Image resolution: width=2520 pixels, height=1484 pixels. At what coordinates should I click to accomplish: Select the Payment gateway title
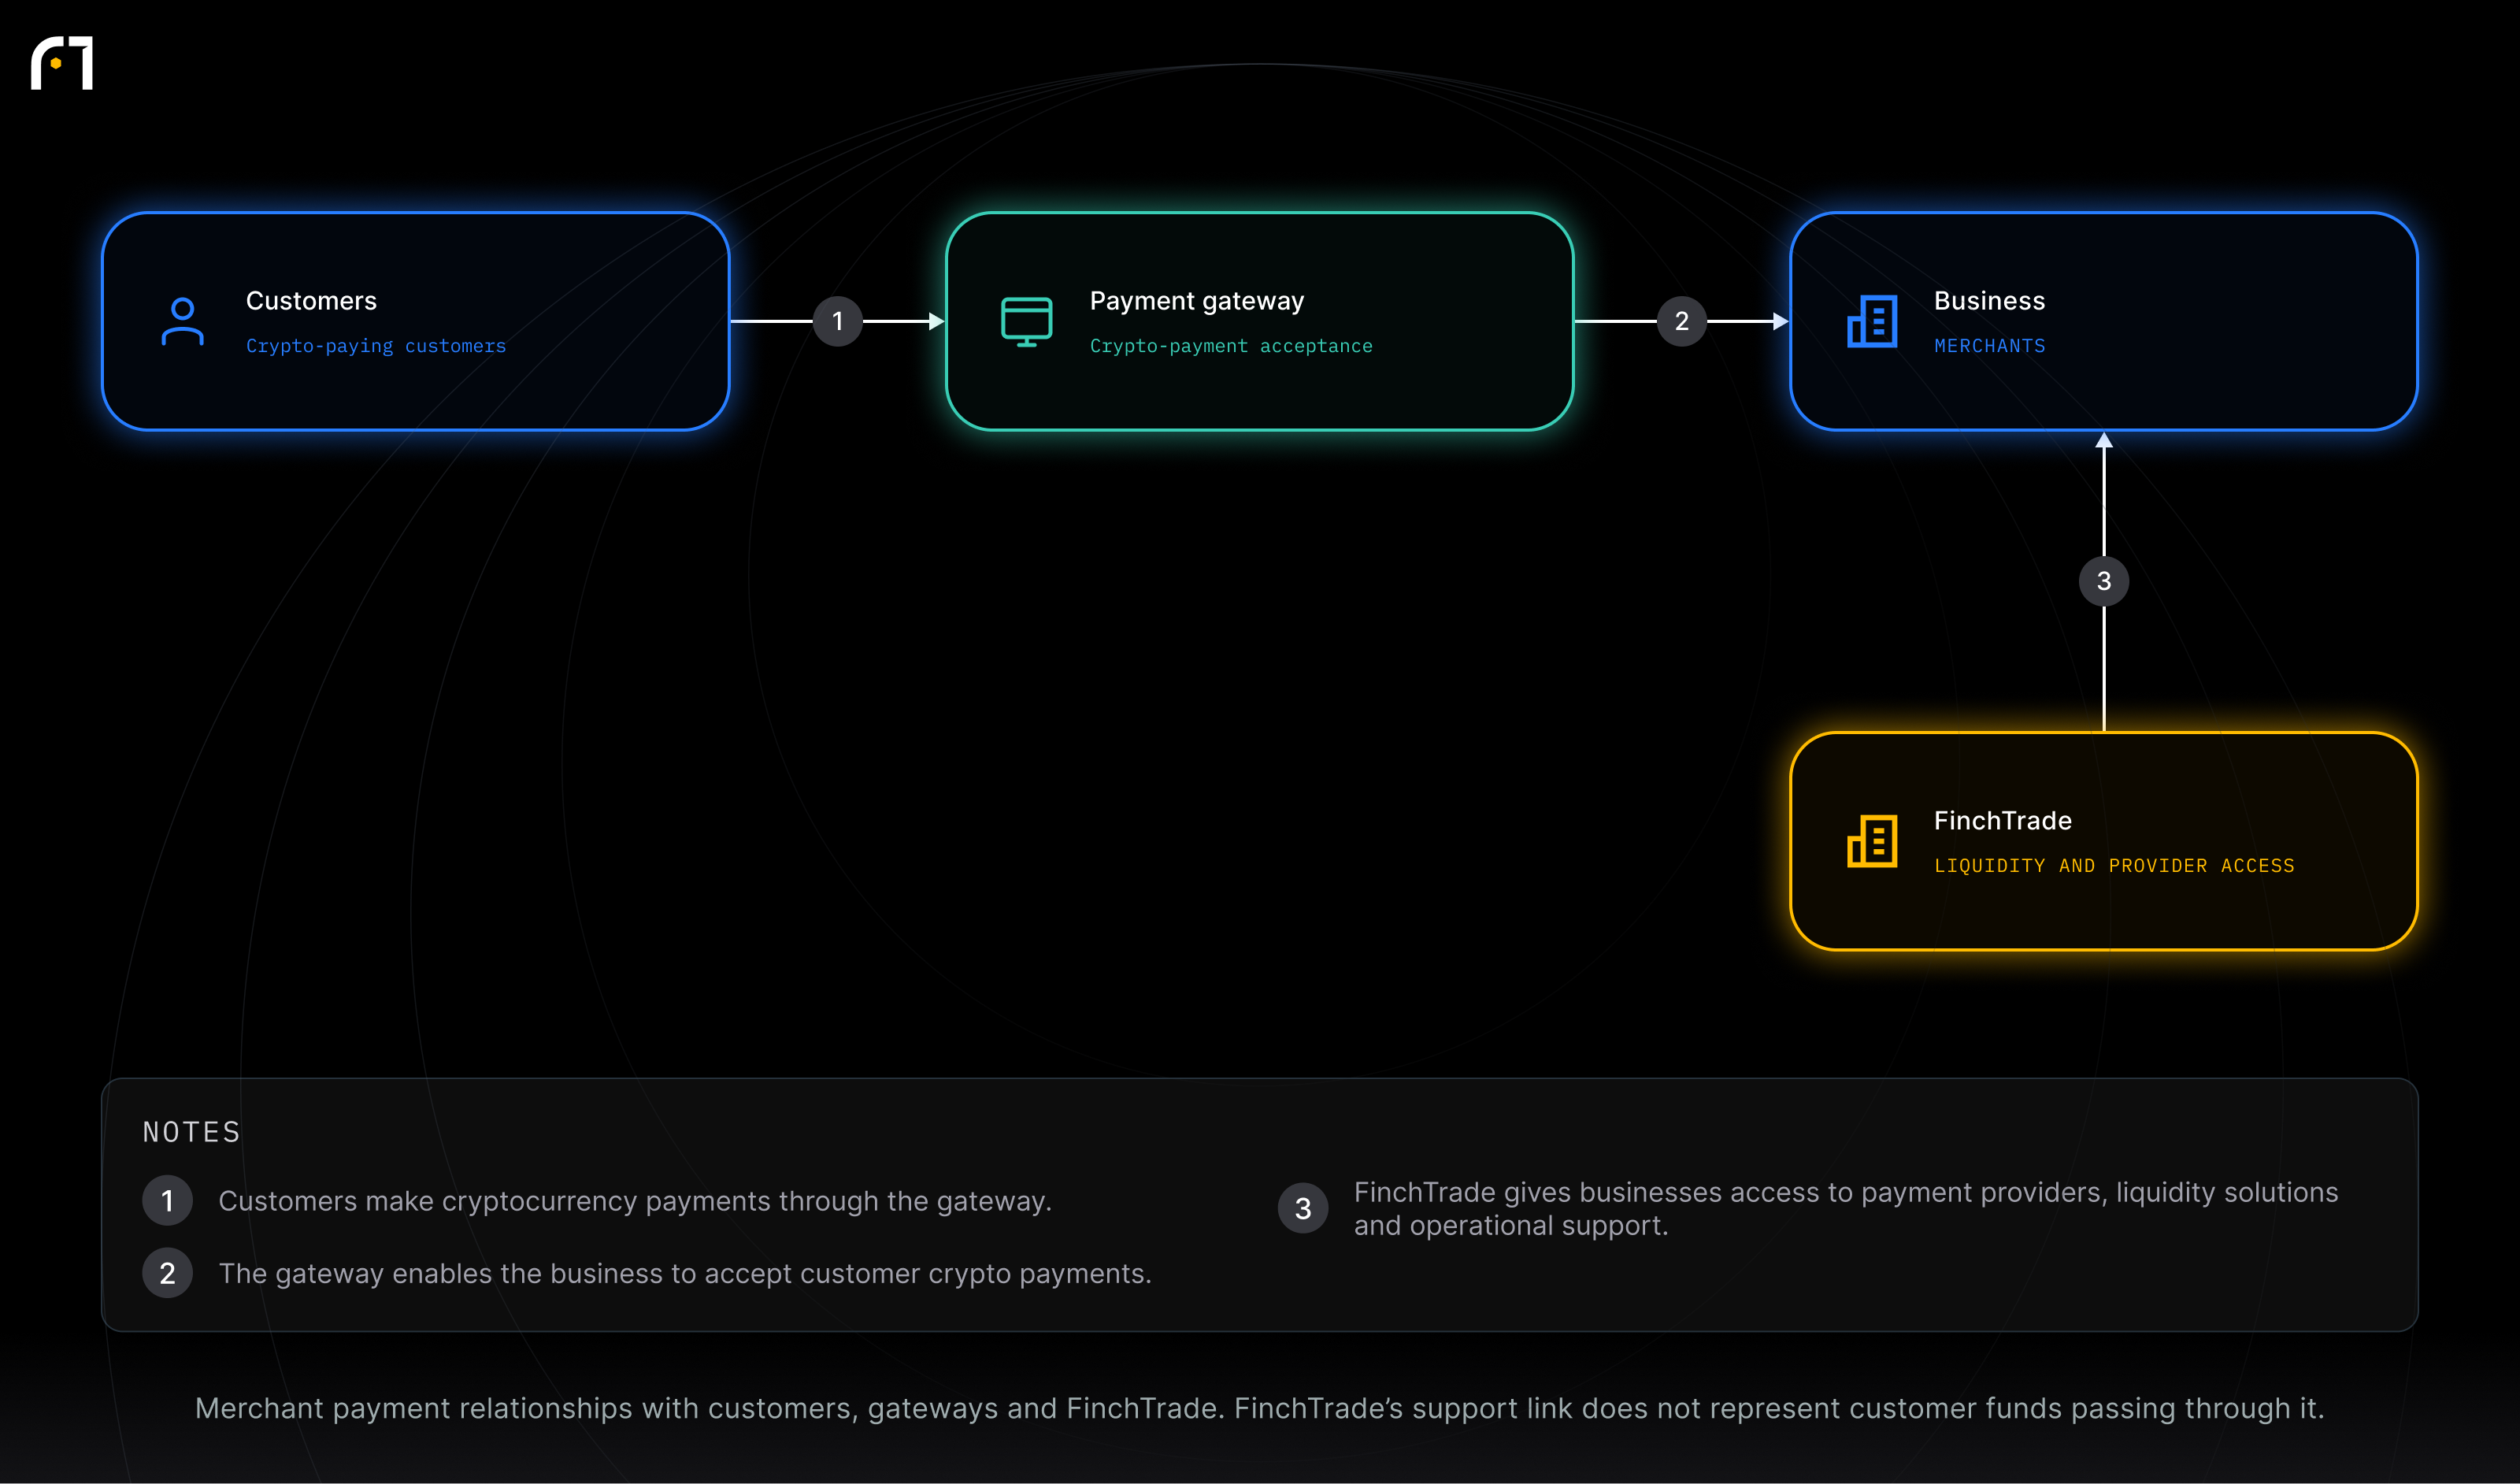1197,301
